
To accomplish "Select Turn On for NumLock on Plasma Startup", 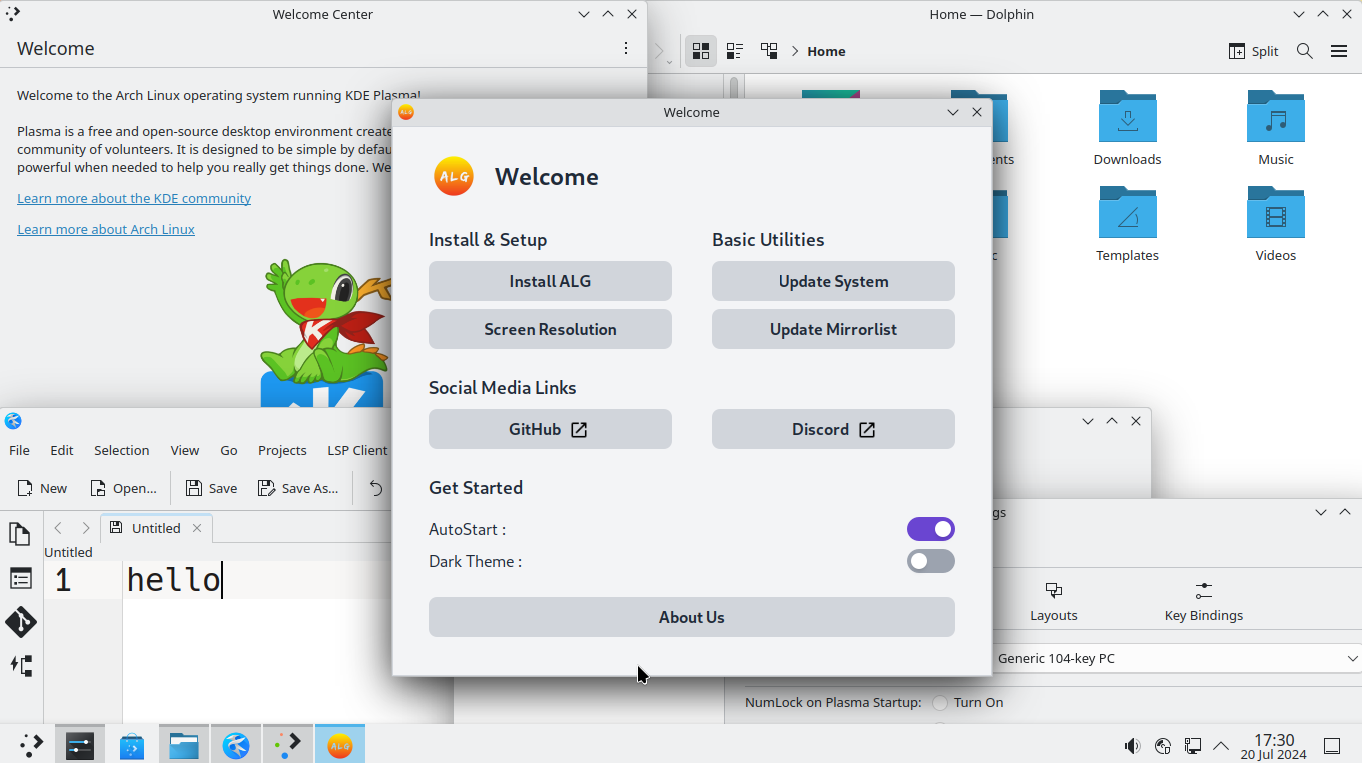I will [939, 702].
